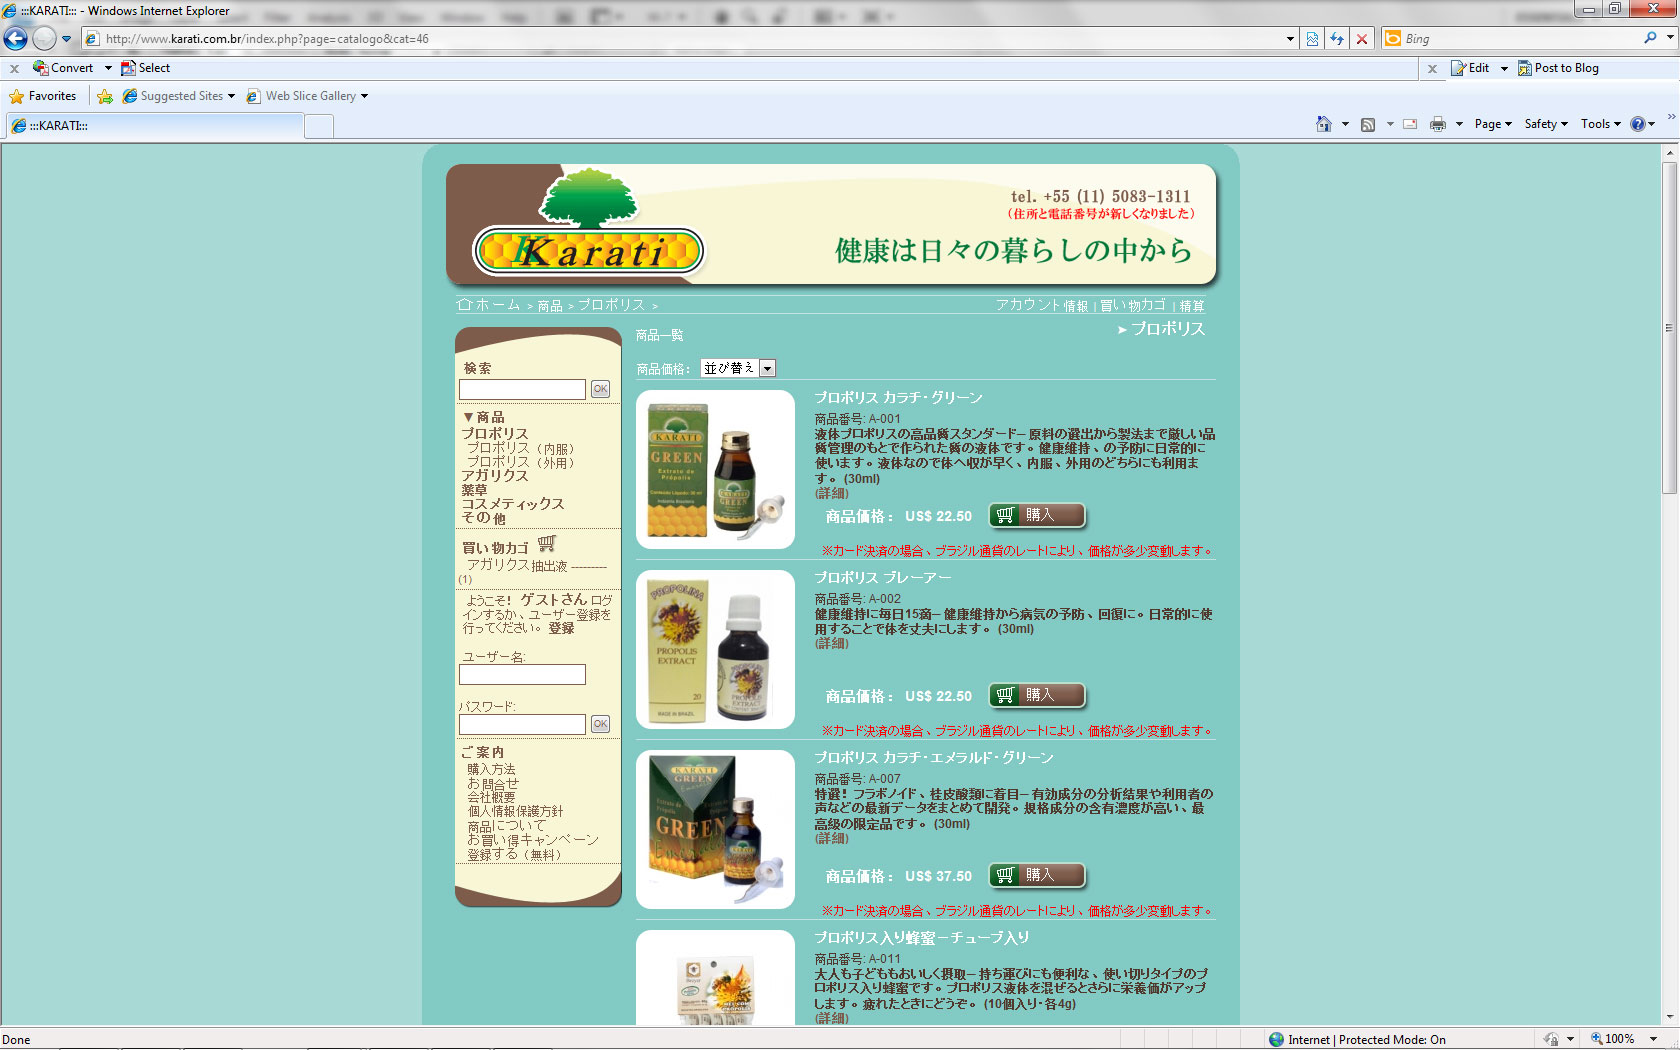Click the RSS feeds icon
Screen dimensions: 1680x1050
(x=1368, y=124)
